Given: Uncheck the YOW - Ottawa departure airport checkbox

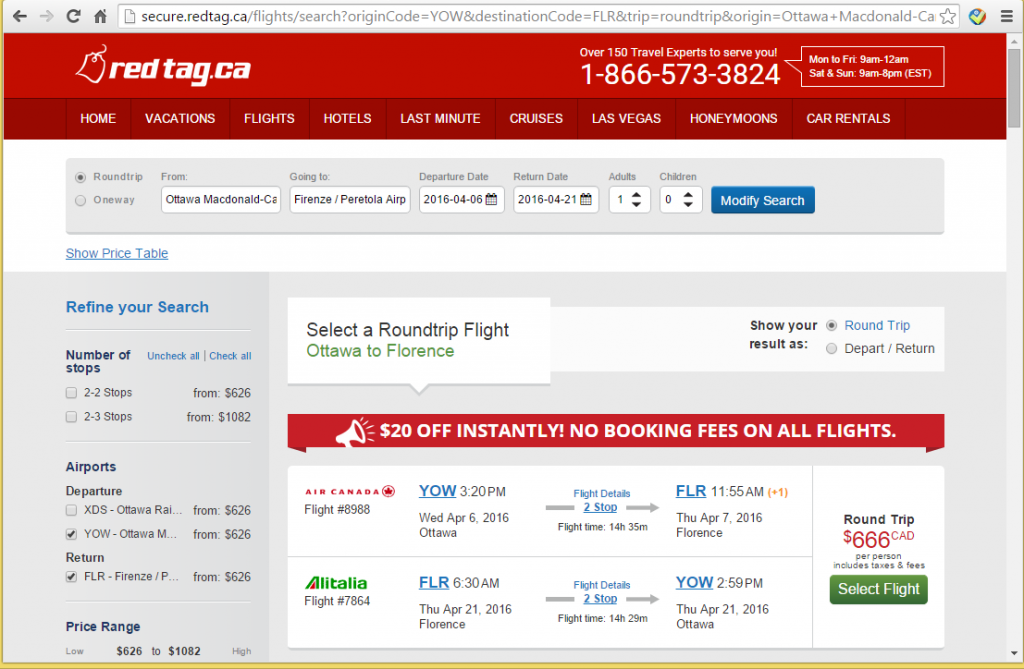Looking at the screenshot, I should coord(71,534).
